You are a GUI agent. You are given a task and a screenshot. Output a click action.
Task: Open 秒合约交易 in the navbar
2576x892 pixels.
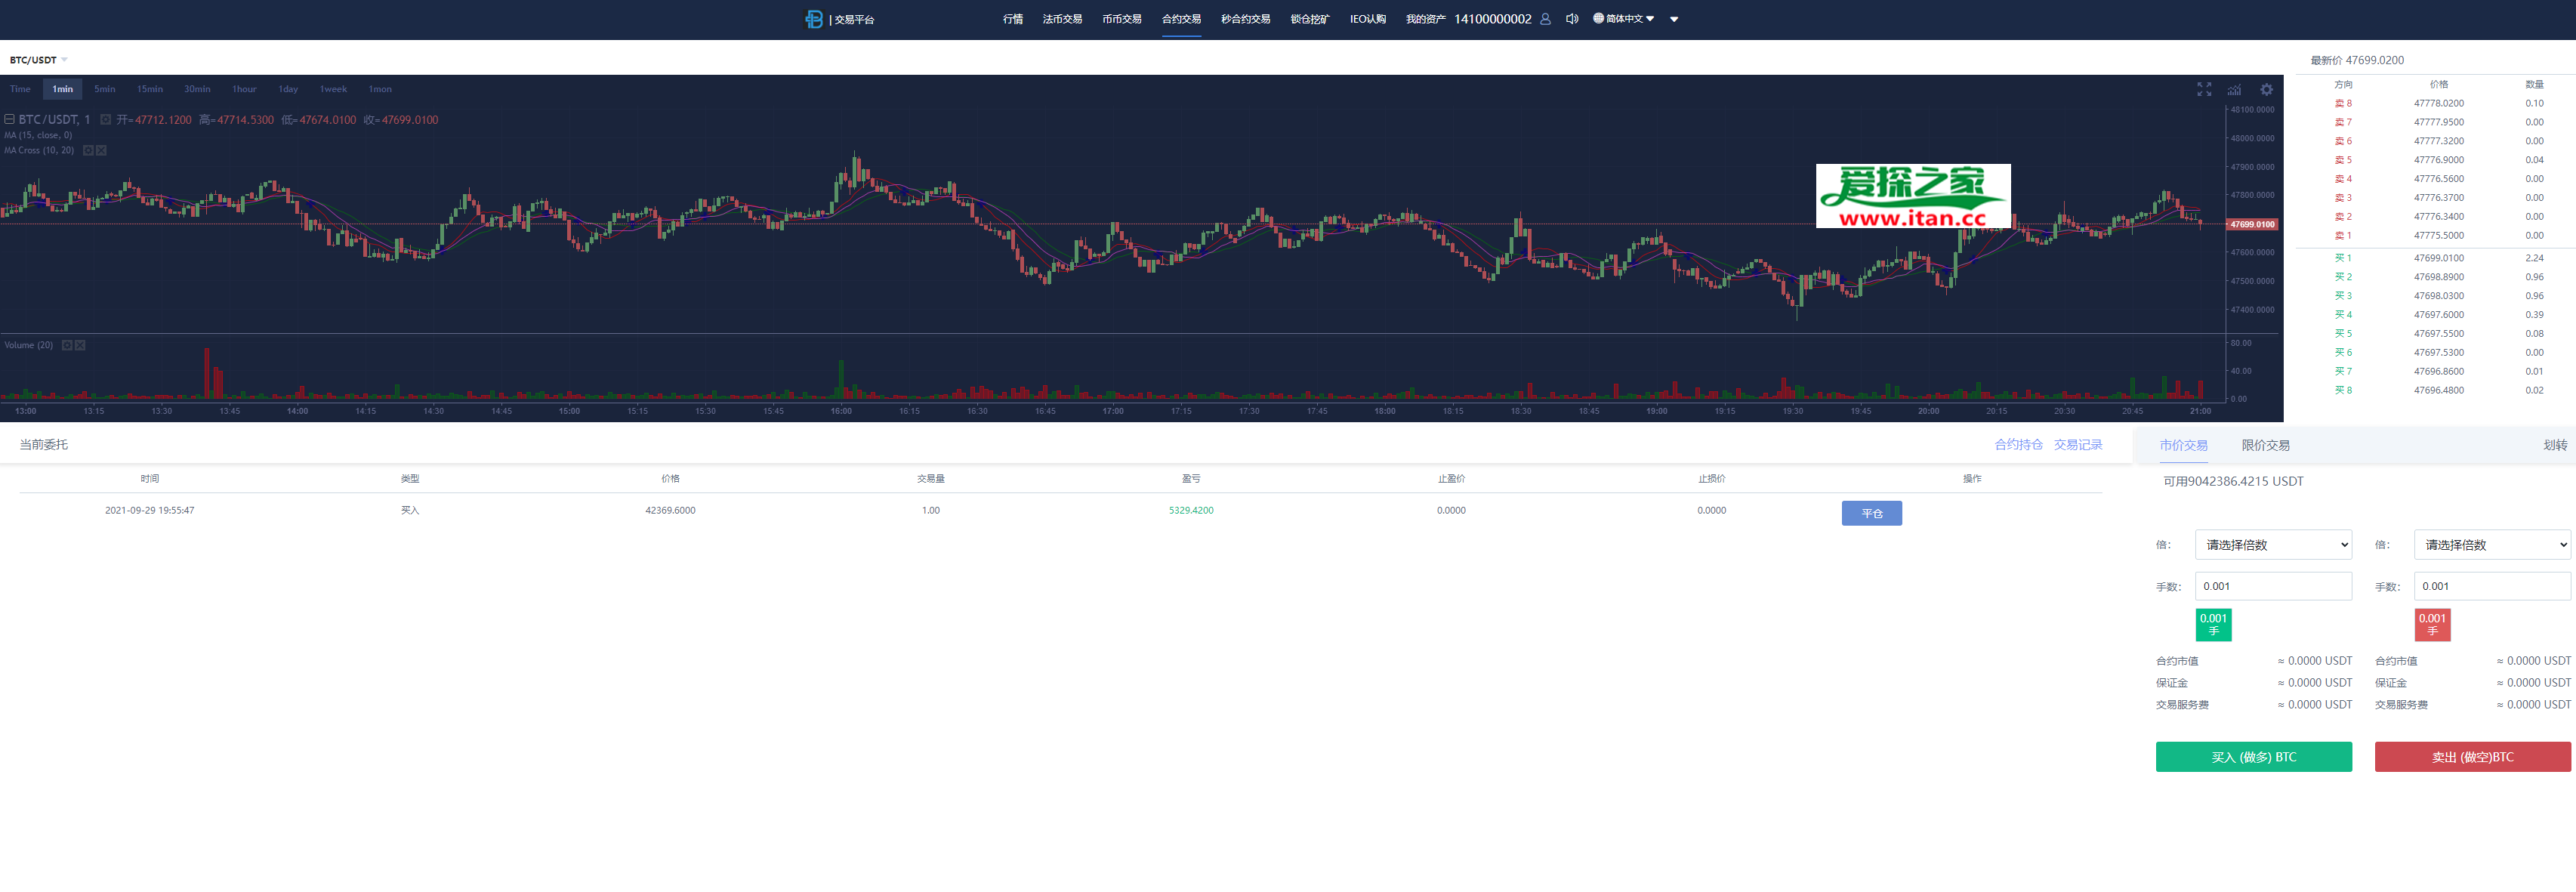(x=1245, y=19)
